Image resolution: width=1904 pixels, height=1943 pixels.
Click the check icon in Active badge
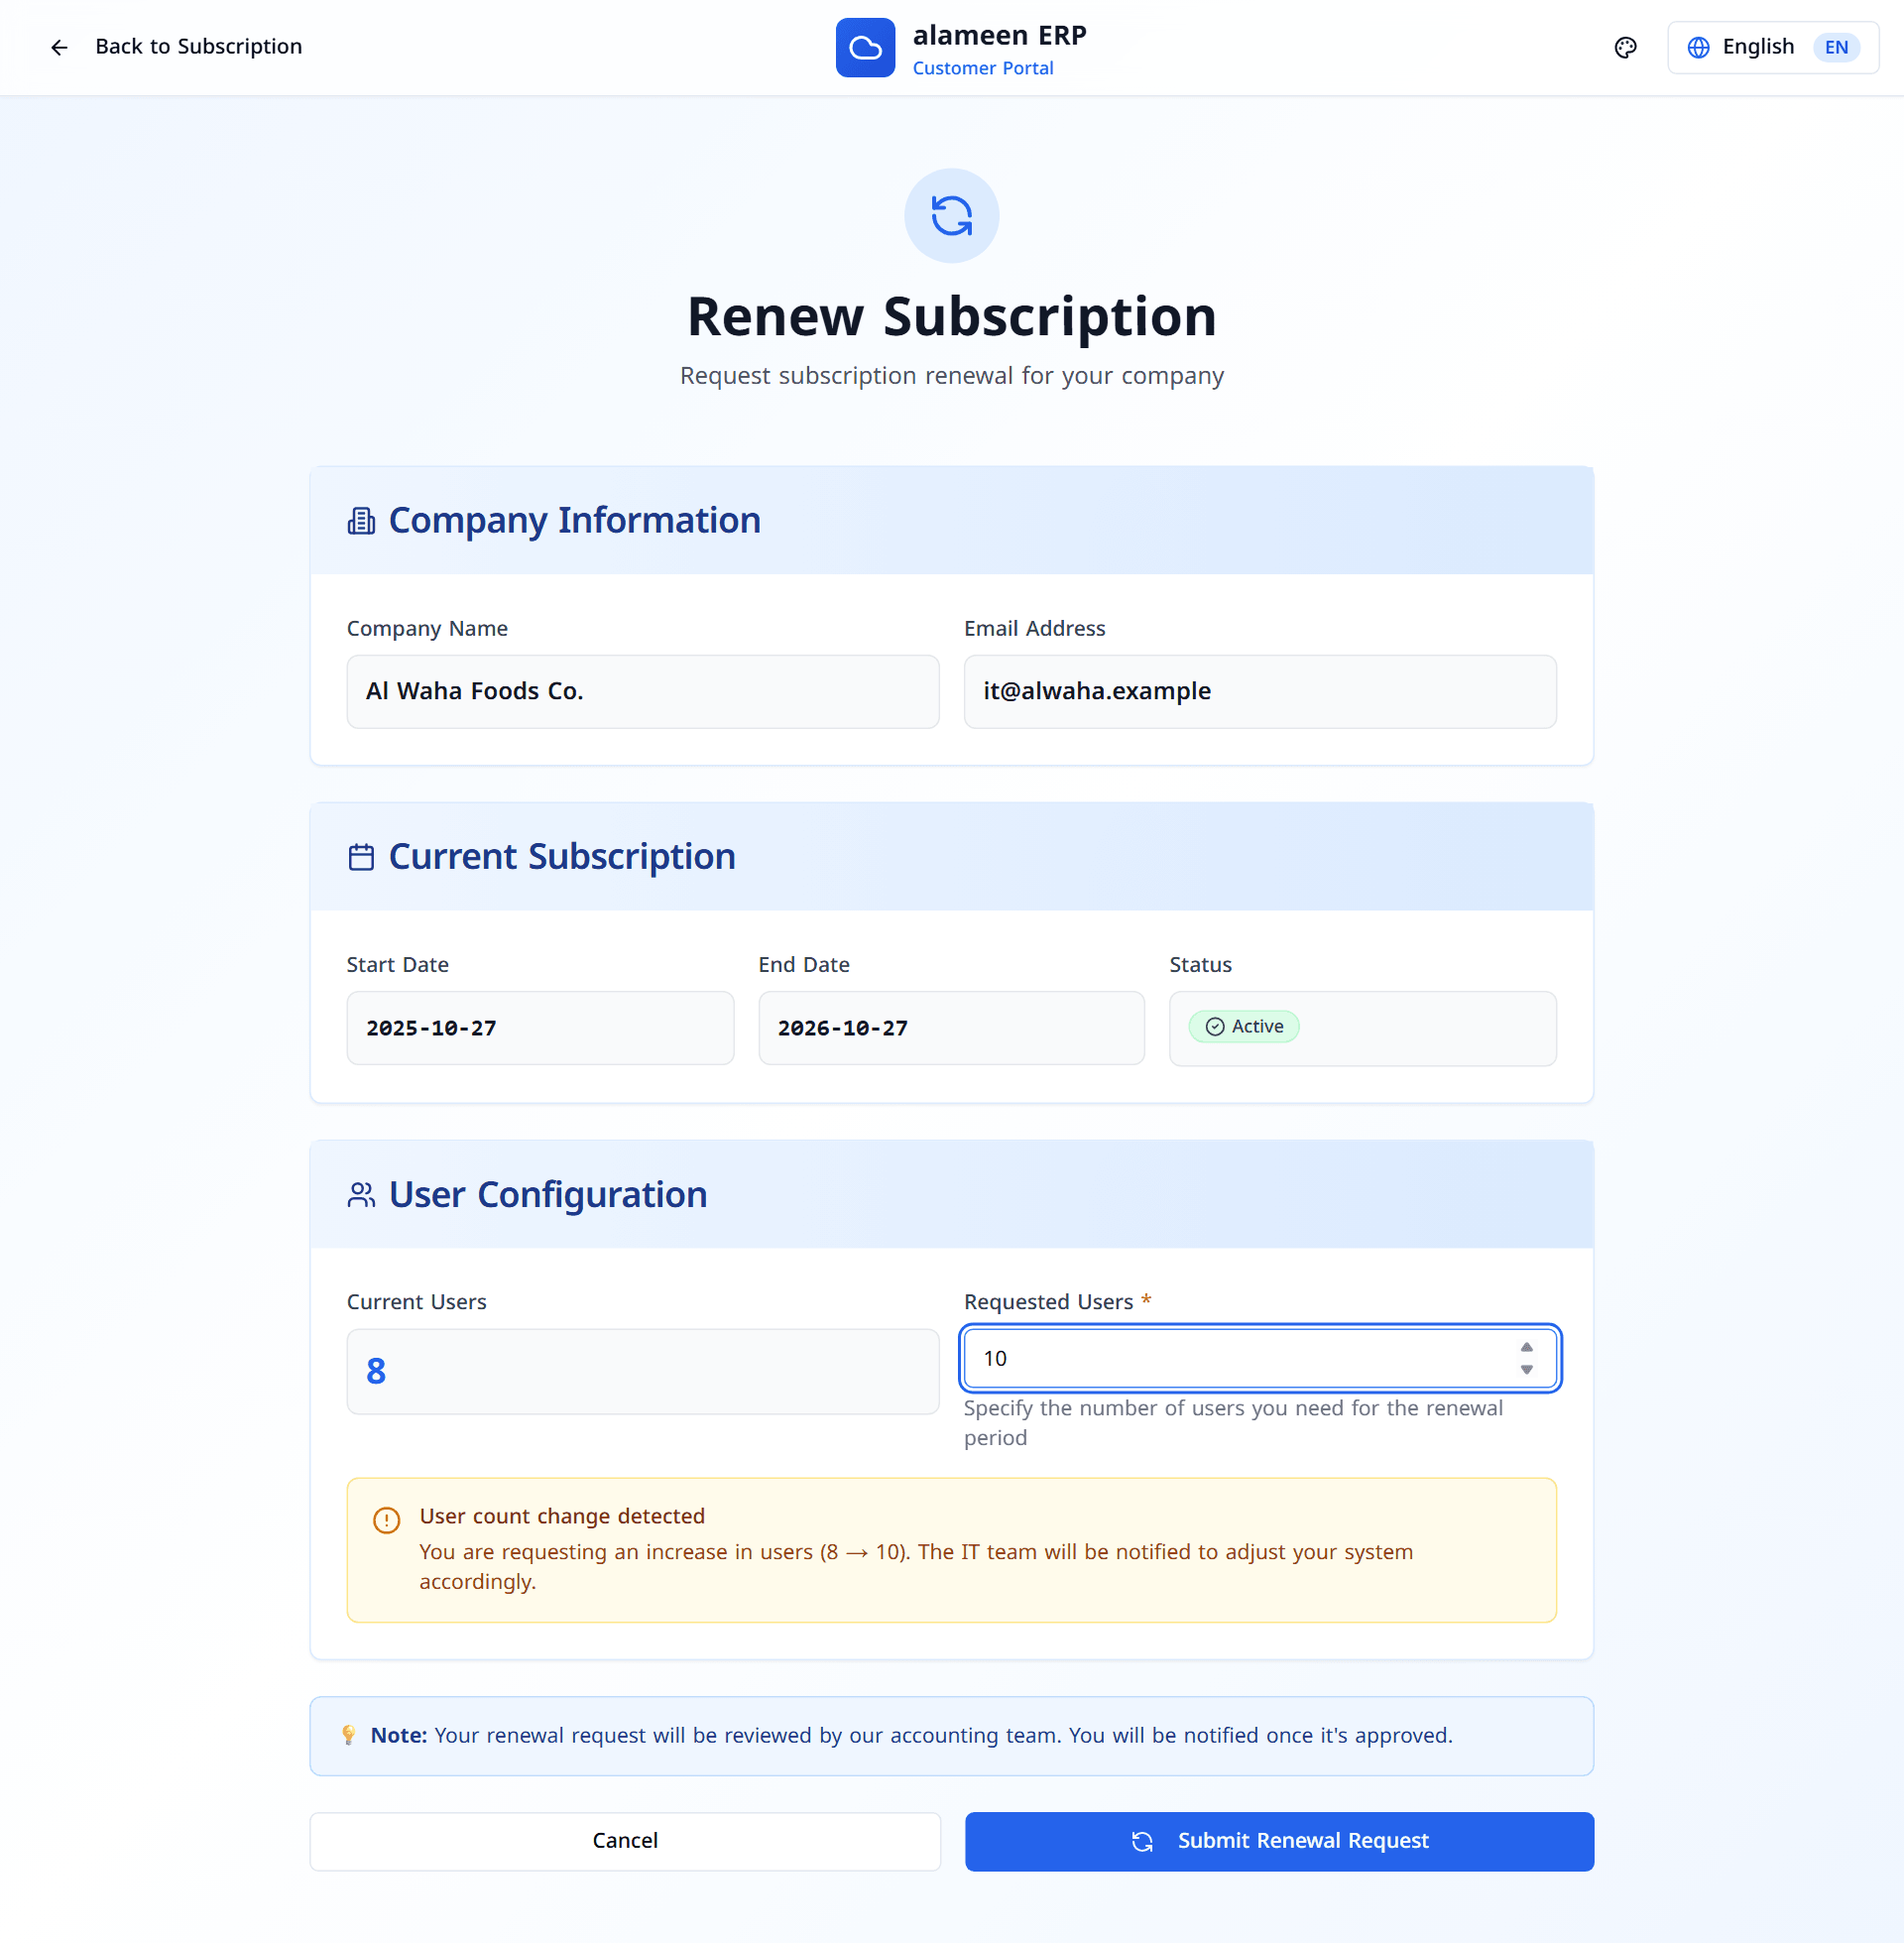coord(1215,1026)
